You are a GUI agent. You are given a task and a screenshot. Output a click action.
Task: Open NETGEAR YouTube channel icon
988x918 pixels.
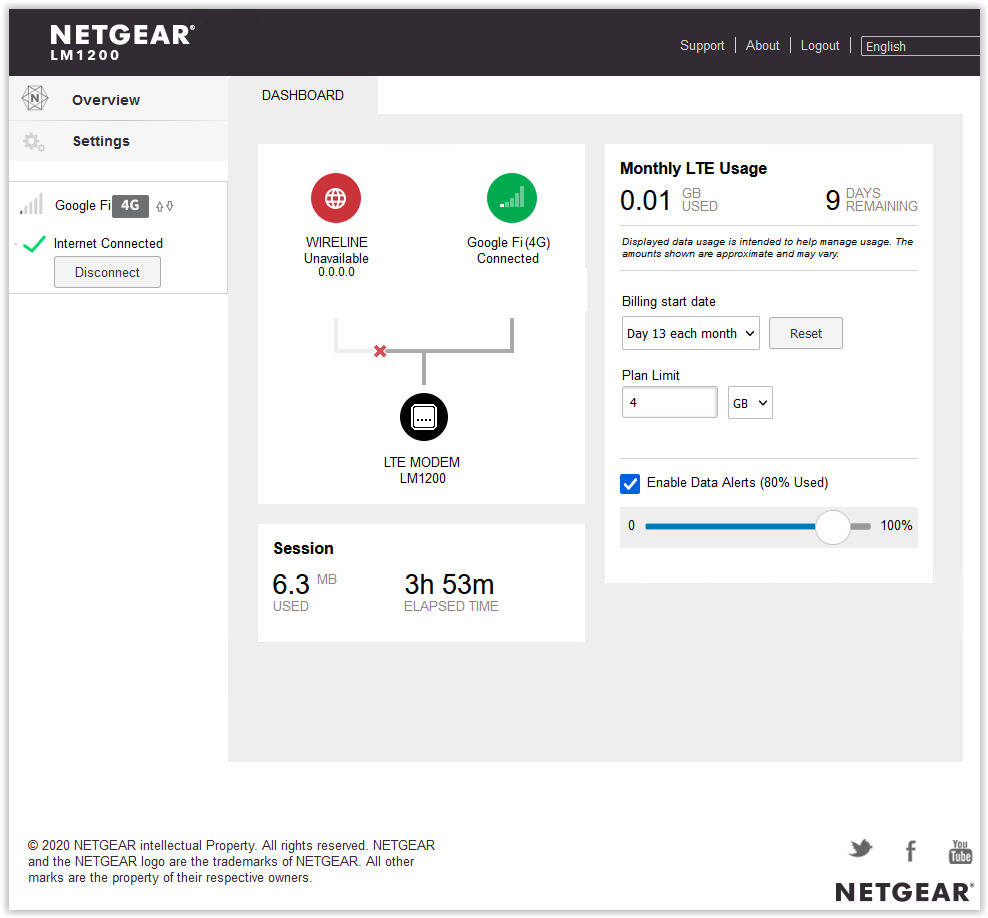(960, 851)
